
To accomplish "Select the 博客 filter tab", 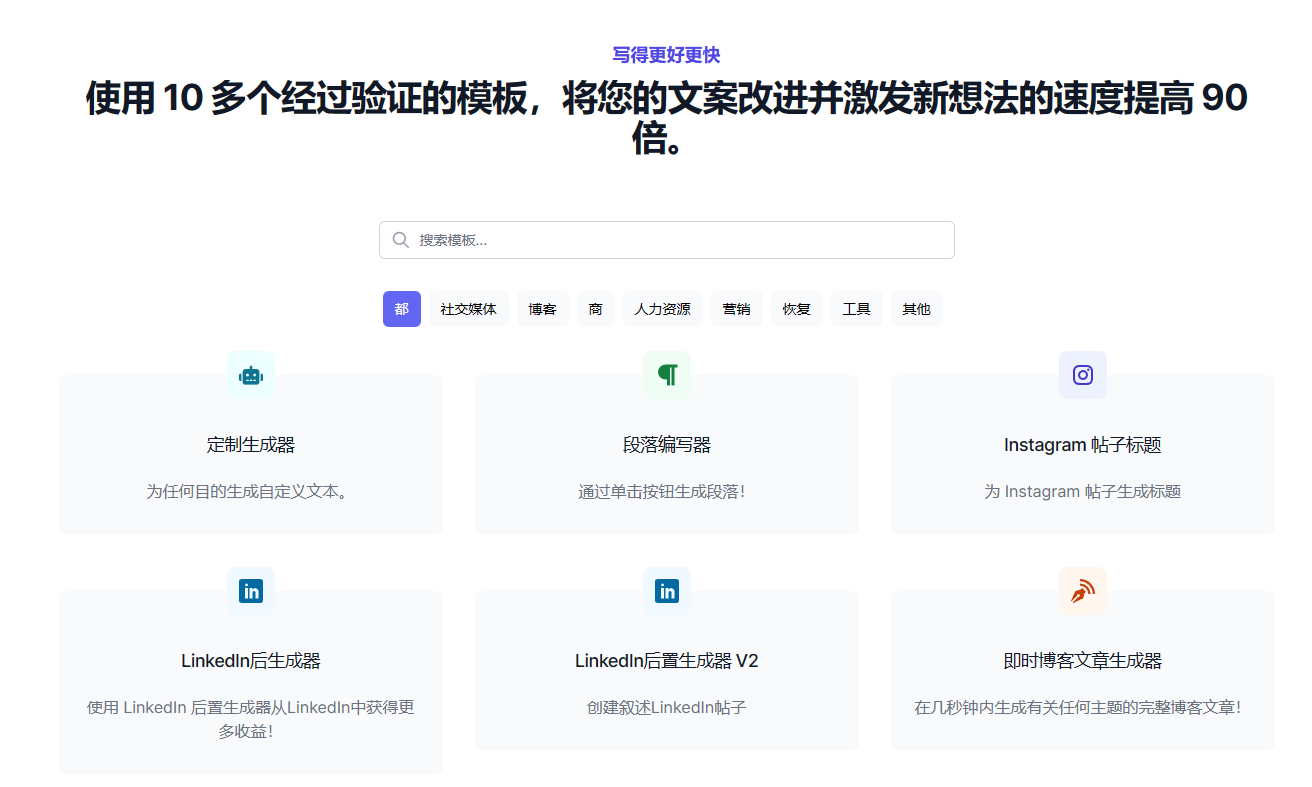I will [543, 309].
